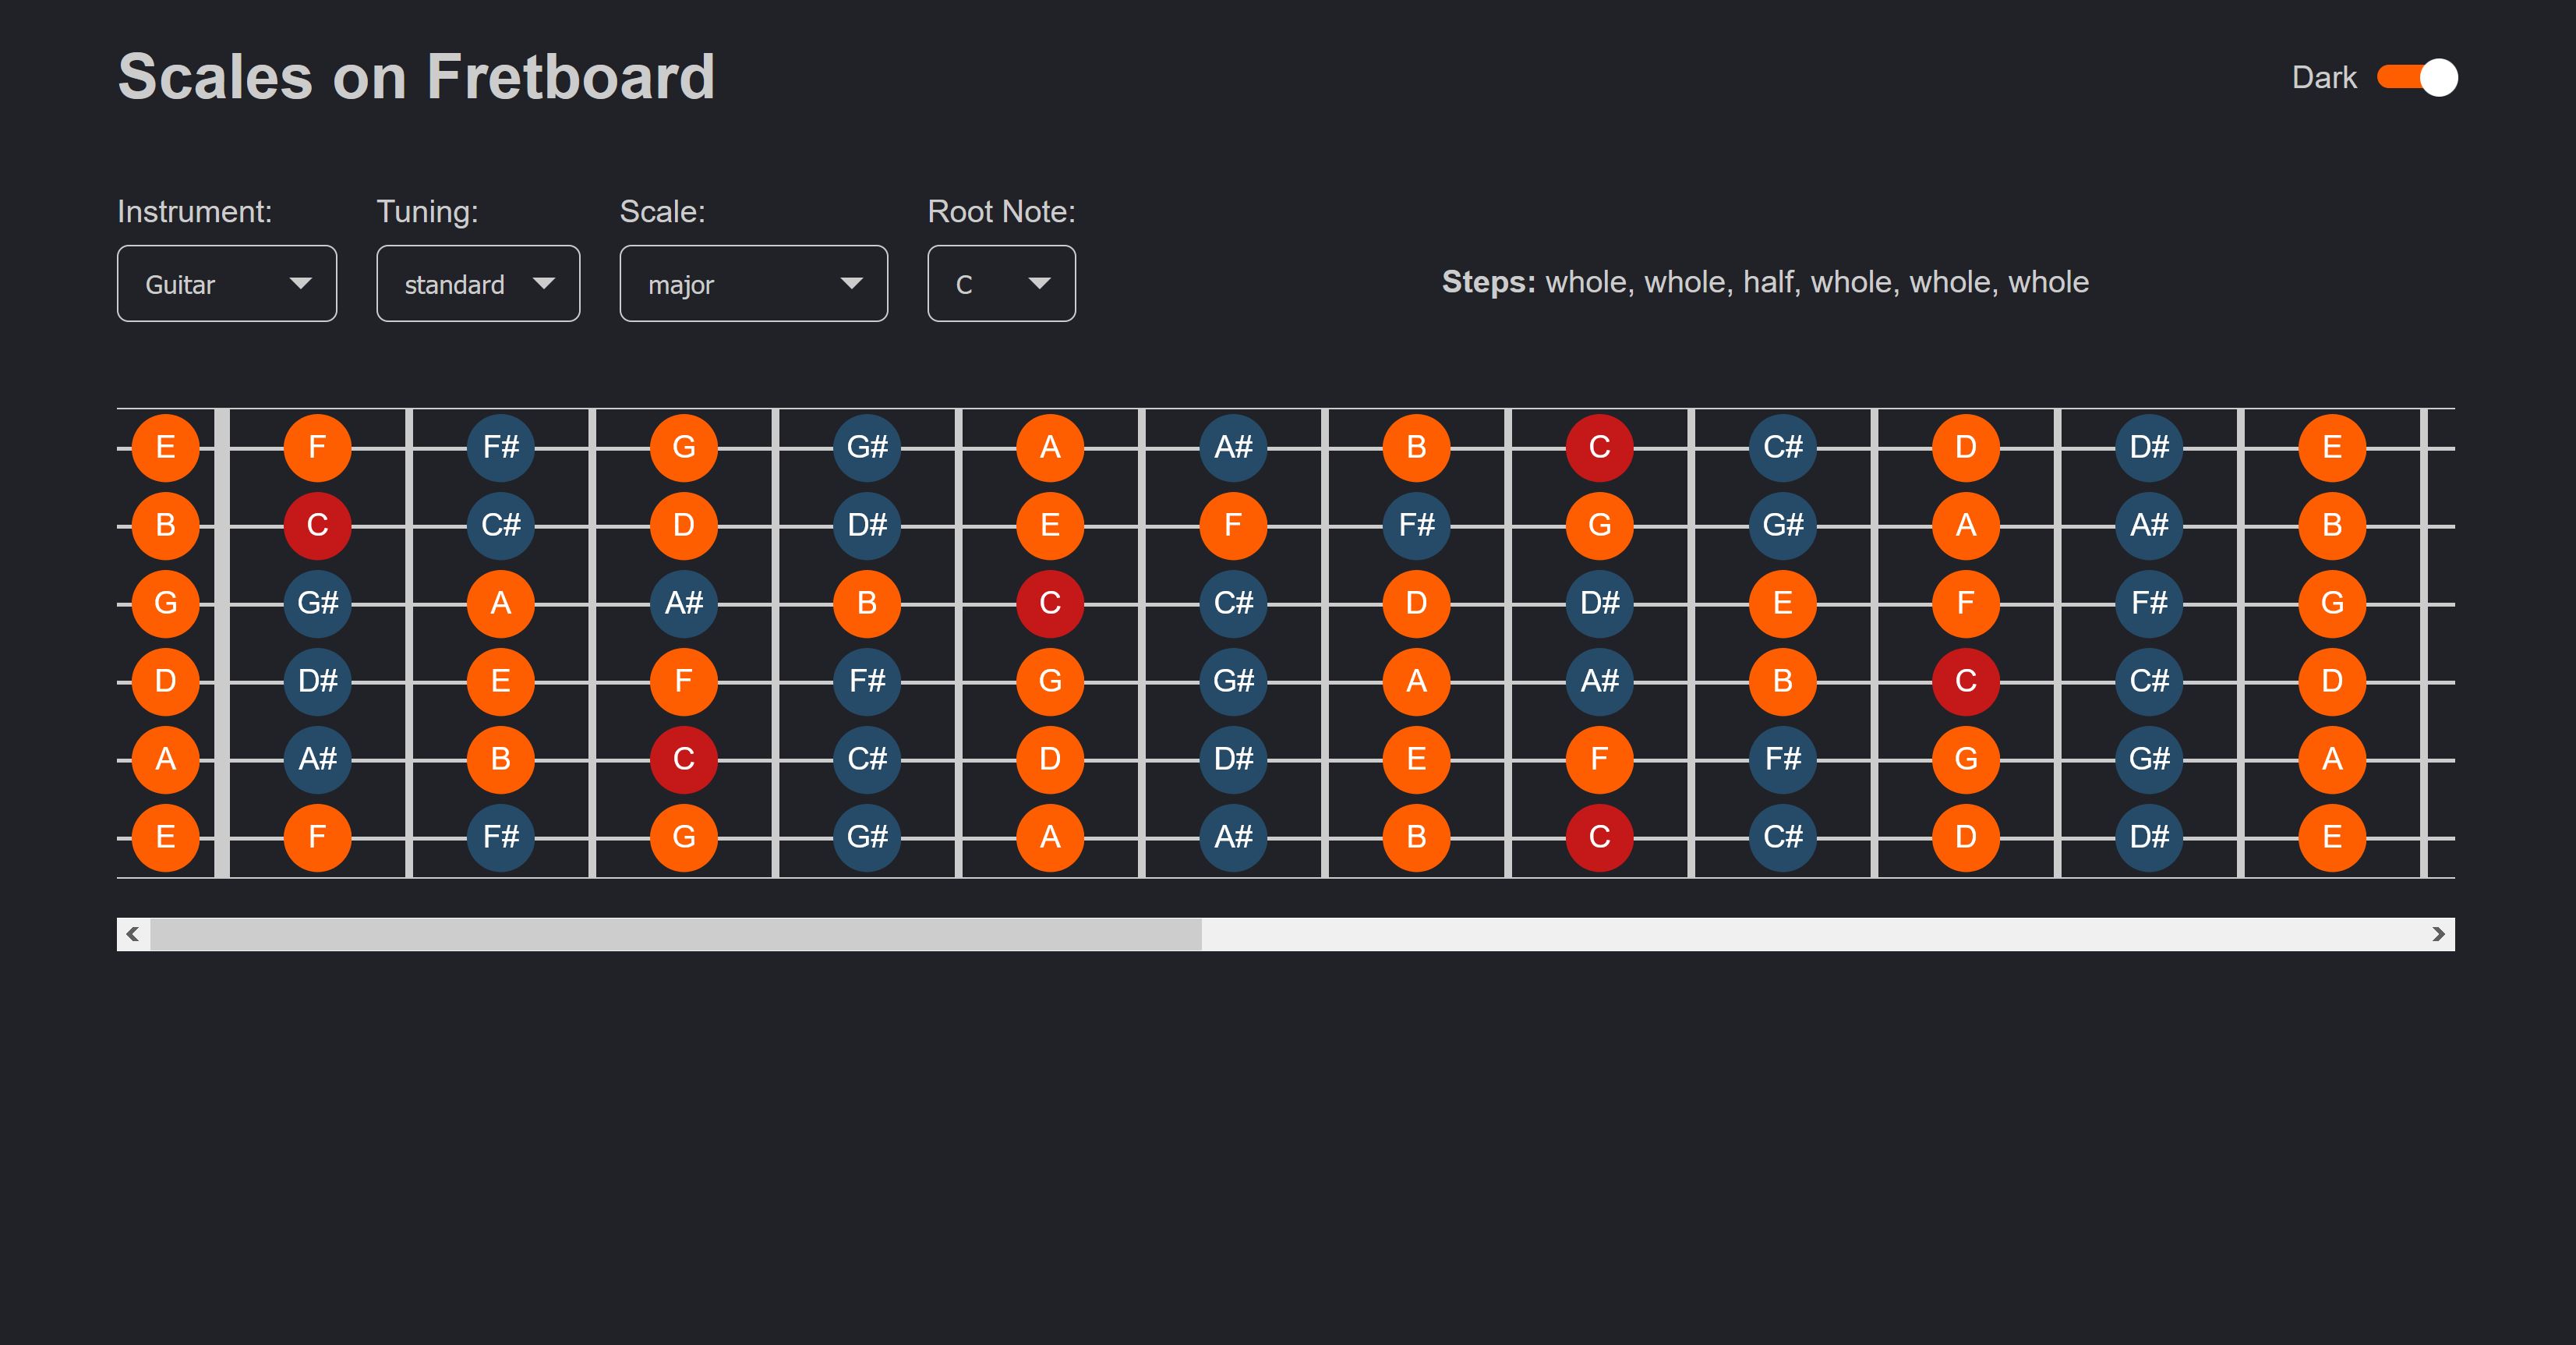Click the horizontal scrollbar thumb under the fretboard

pyautogui.click(x=675, y=934)
